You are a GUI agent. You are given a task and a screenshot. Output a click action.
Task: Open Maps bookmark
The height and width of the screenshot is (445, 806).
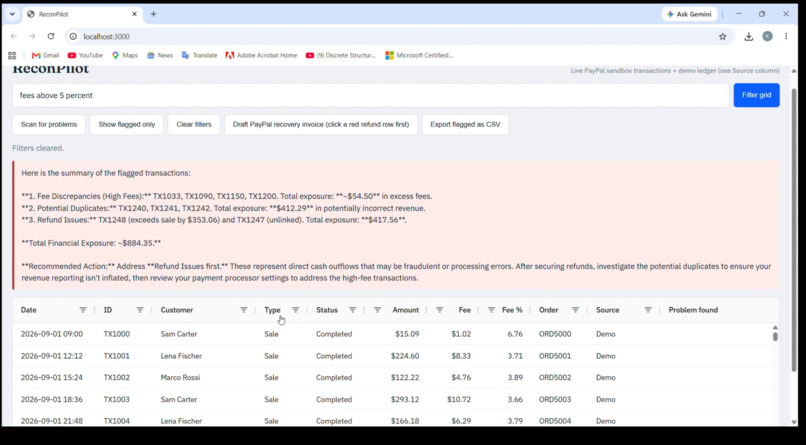[125, 55]
